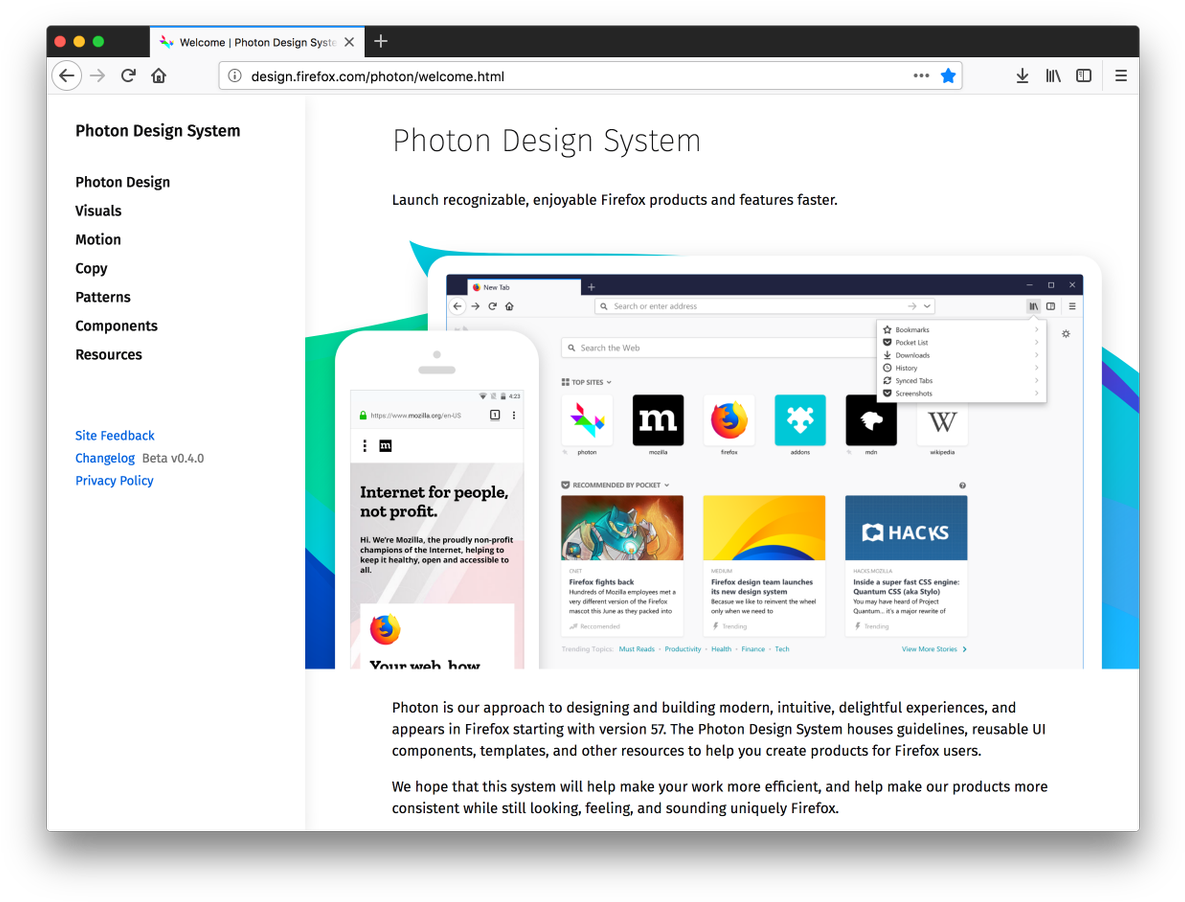Screen dimensions: 1185x902
Task: Open the Downloads panel
Action: [x=1022, y=75]
